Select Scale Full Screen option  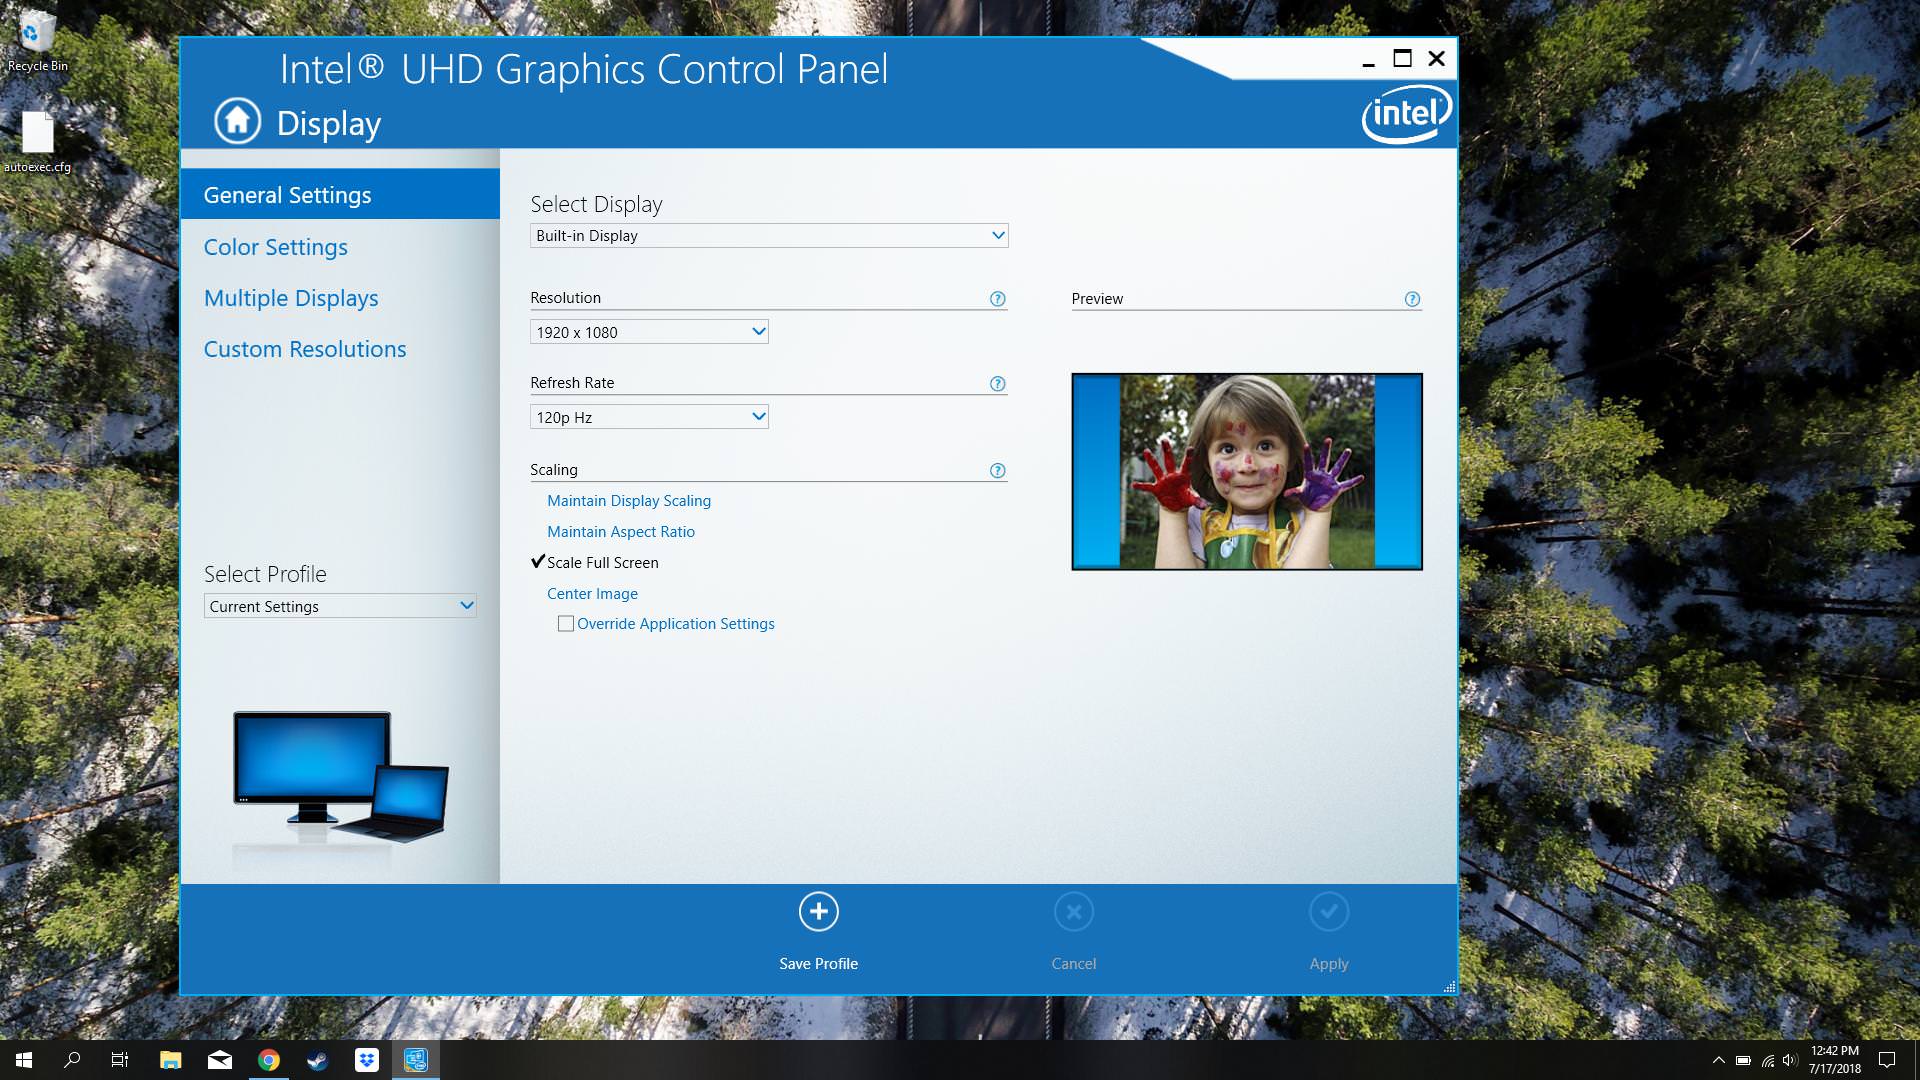pyautogui.click(x=603, y=563)
